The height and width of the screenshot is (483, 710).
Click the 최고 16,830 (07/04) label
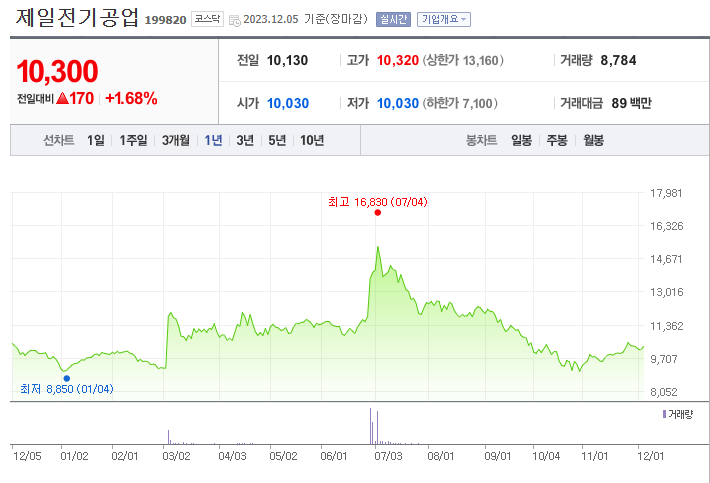click(x=378, y=202)
